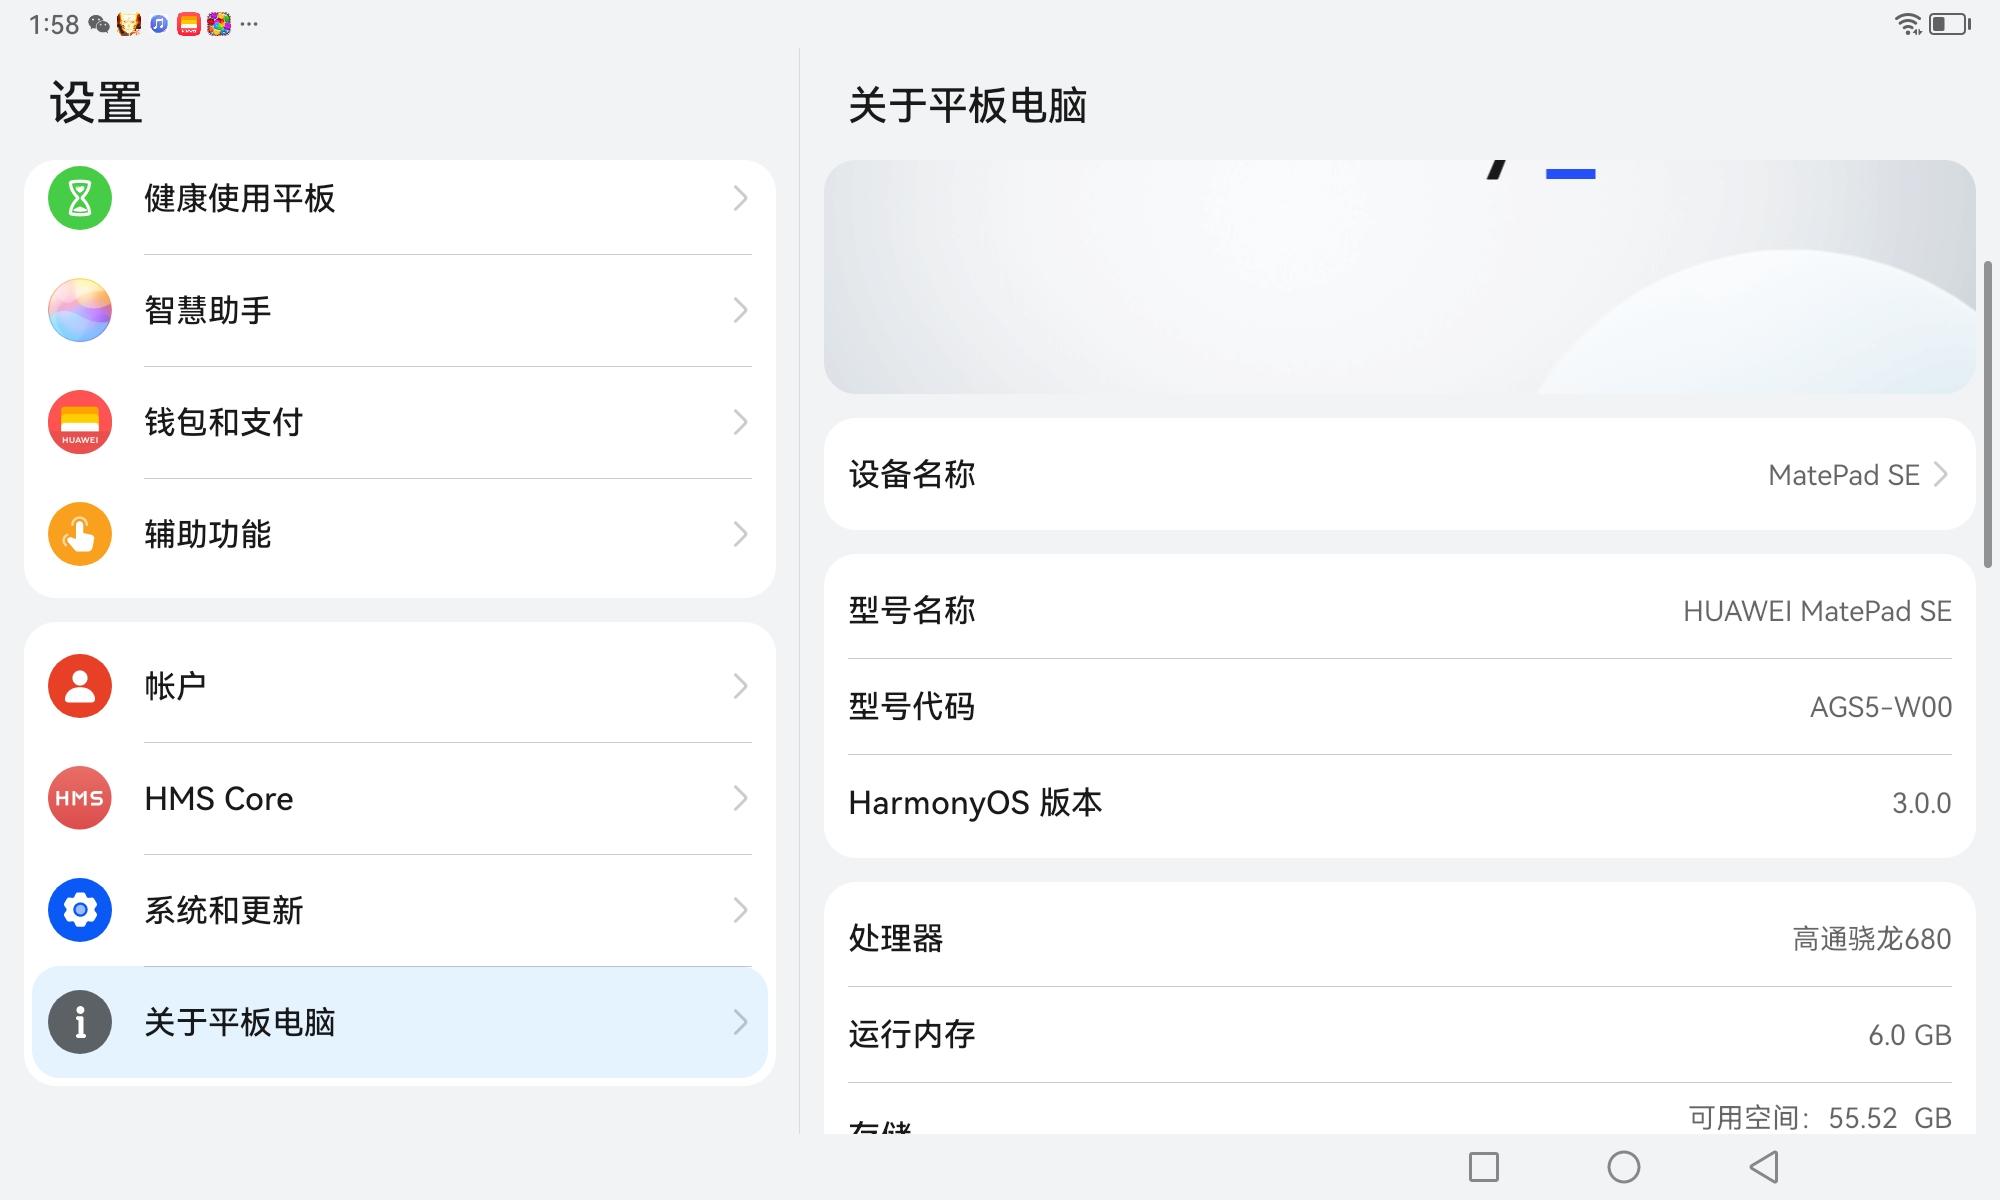This screenshot has height=1200, width=2000.
Task: Tap the red Huawei Wallet icon
Action: click(x=80, y=422)
